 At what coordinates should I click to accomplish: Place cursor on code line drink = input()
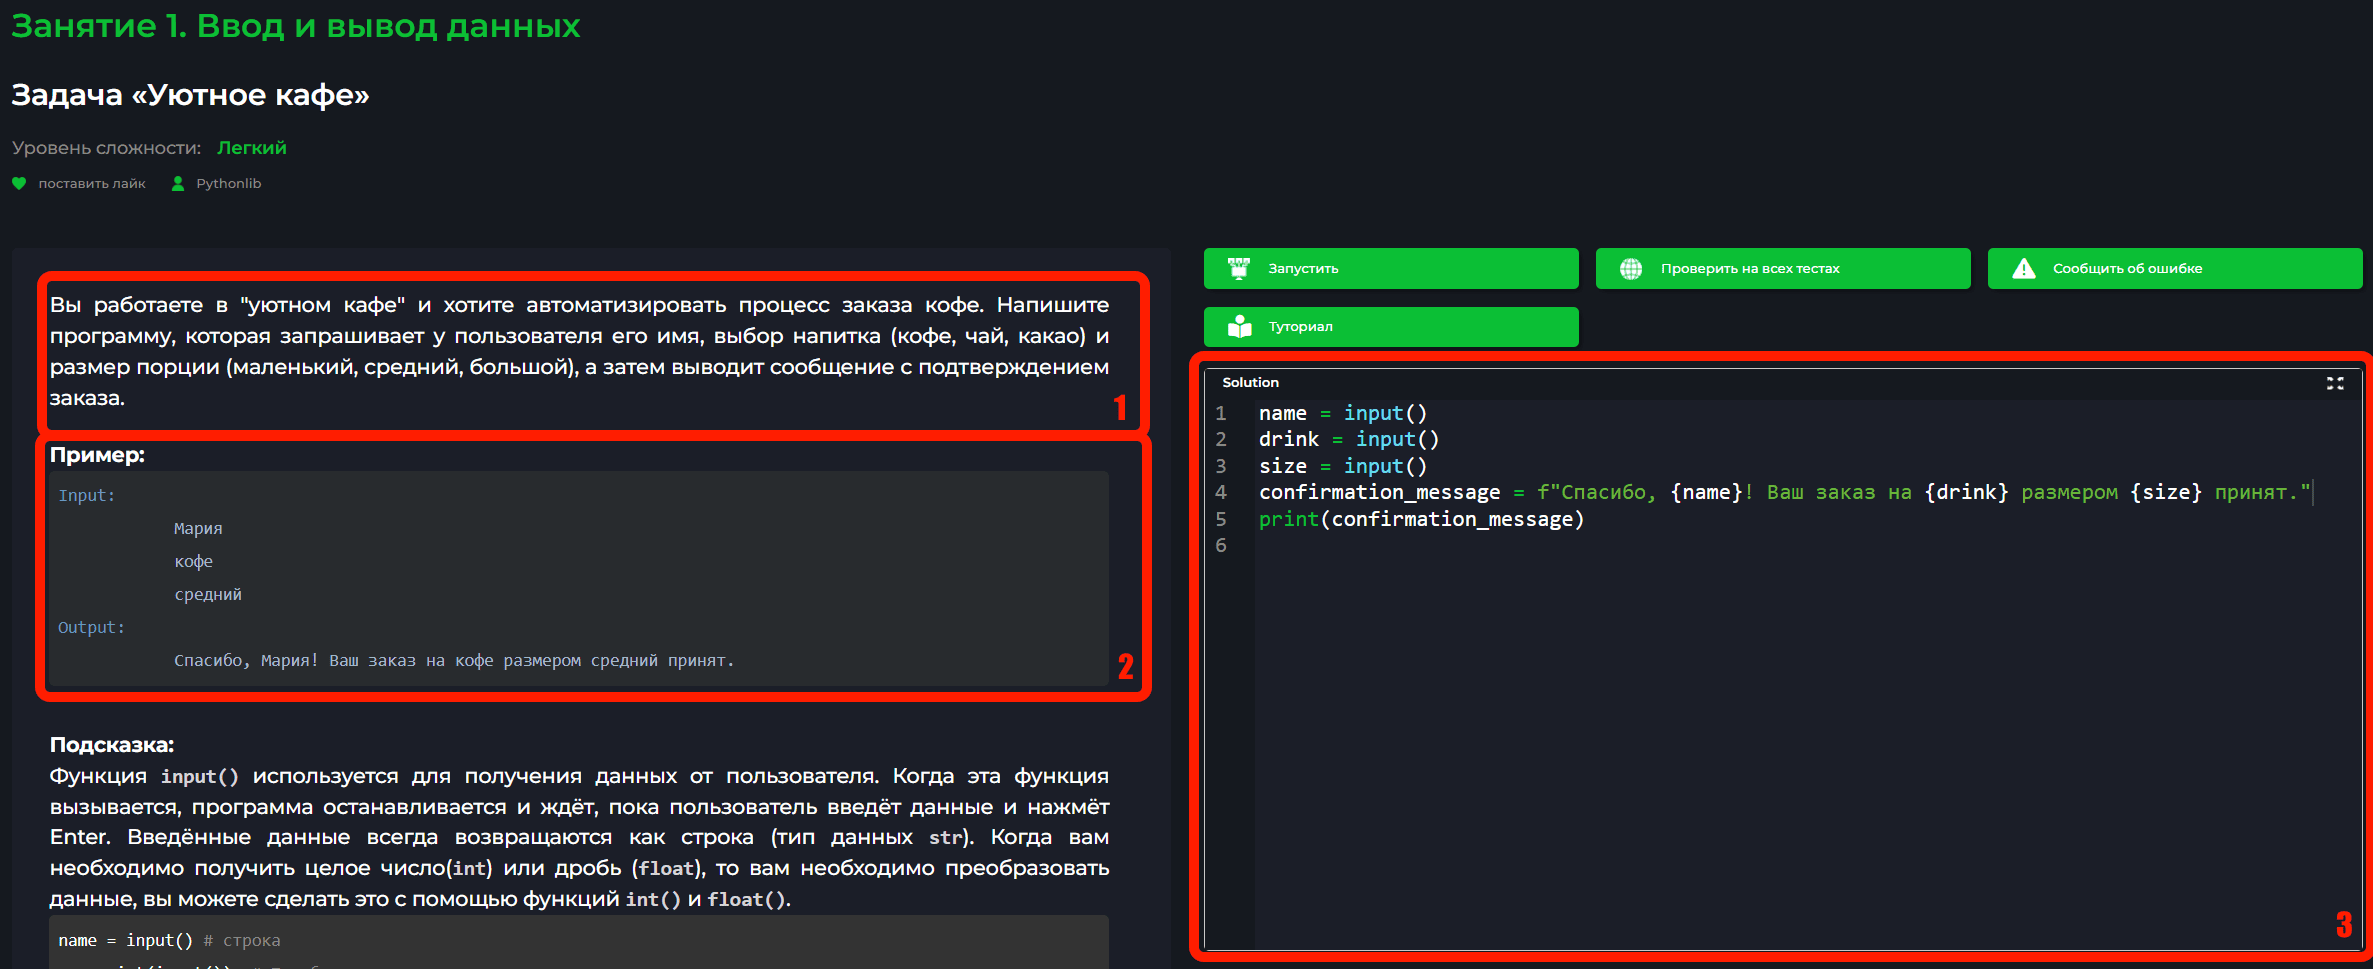[x=1349, y=439]
